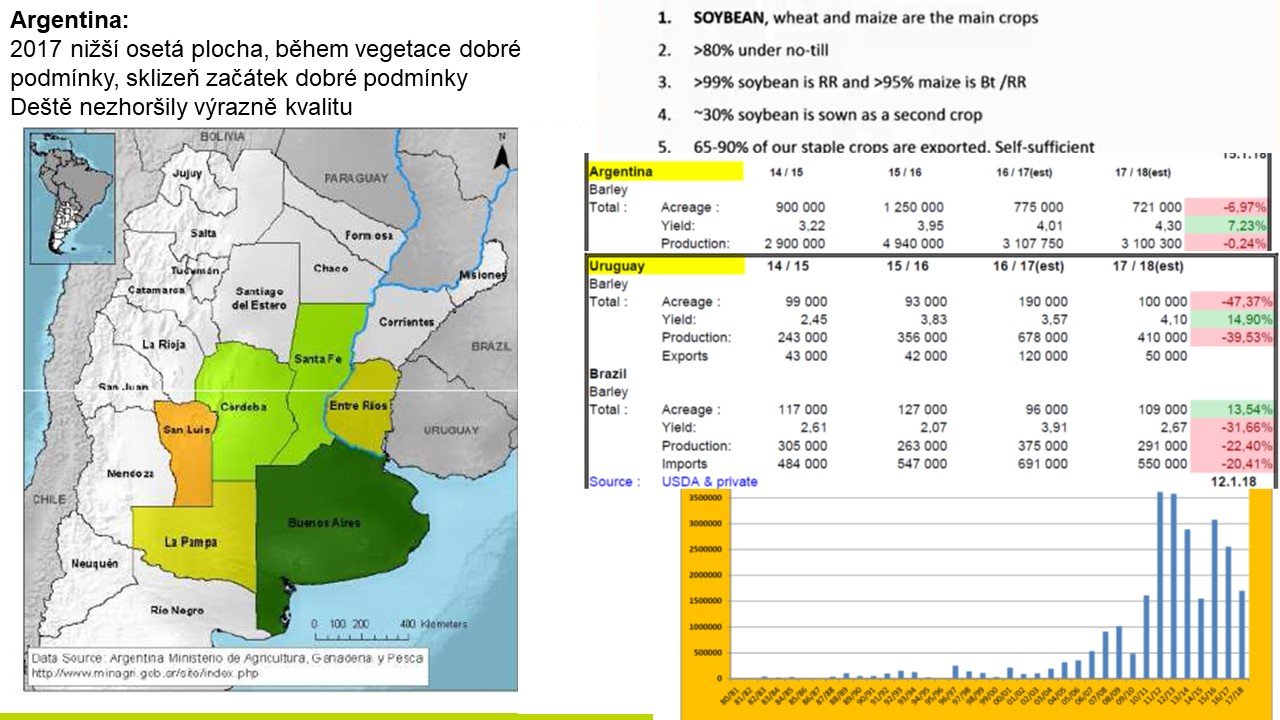This screenshot has width=1280, height=720.
Task: Click the La Pampa region on the map
Action: pyautogui.click(x=190, y=541)
